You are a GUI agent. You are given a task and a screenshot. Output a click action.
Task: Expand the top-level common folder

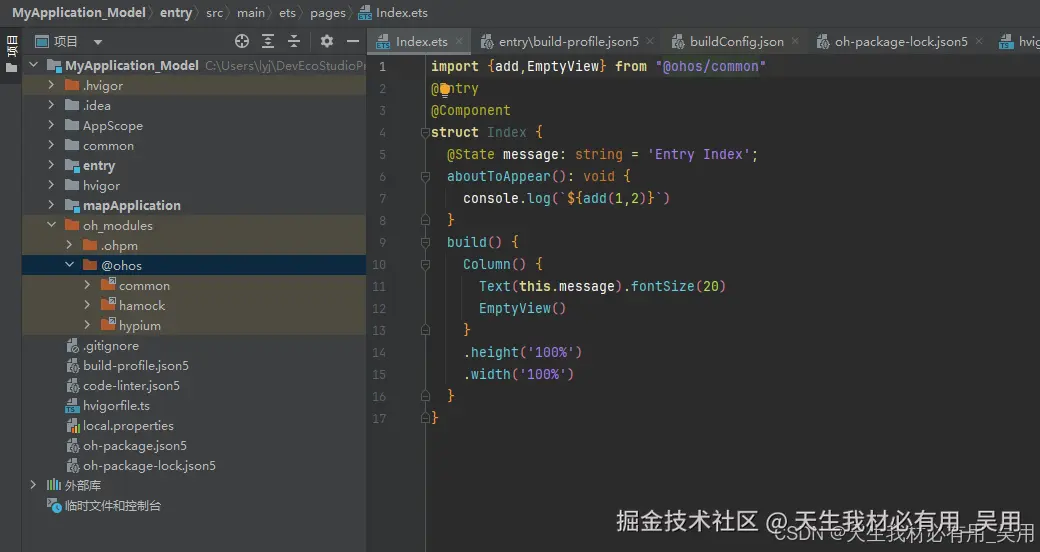point(51,145)
